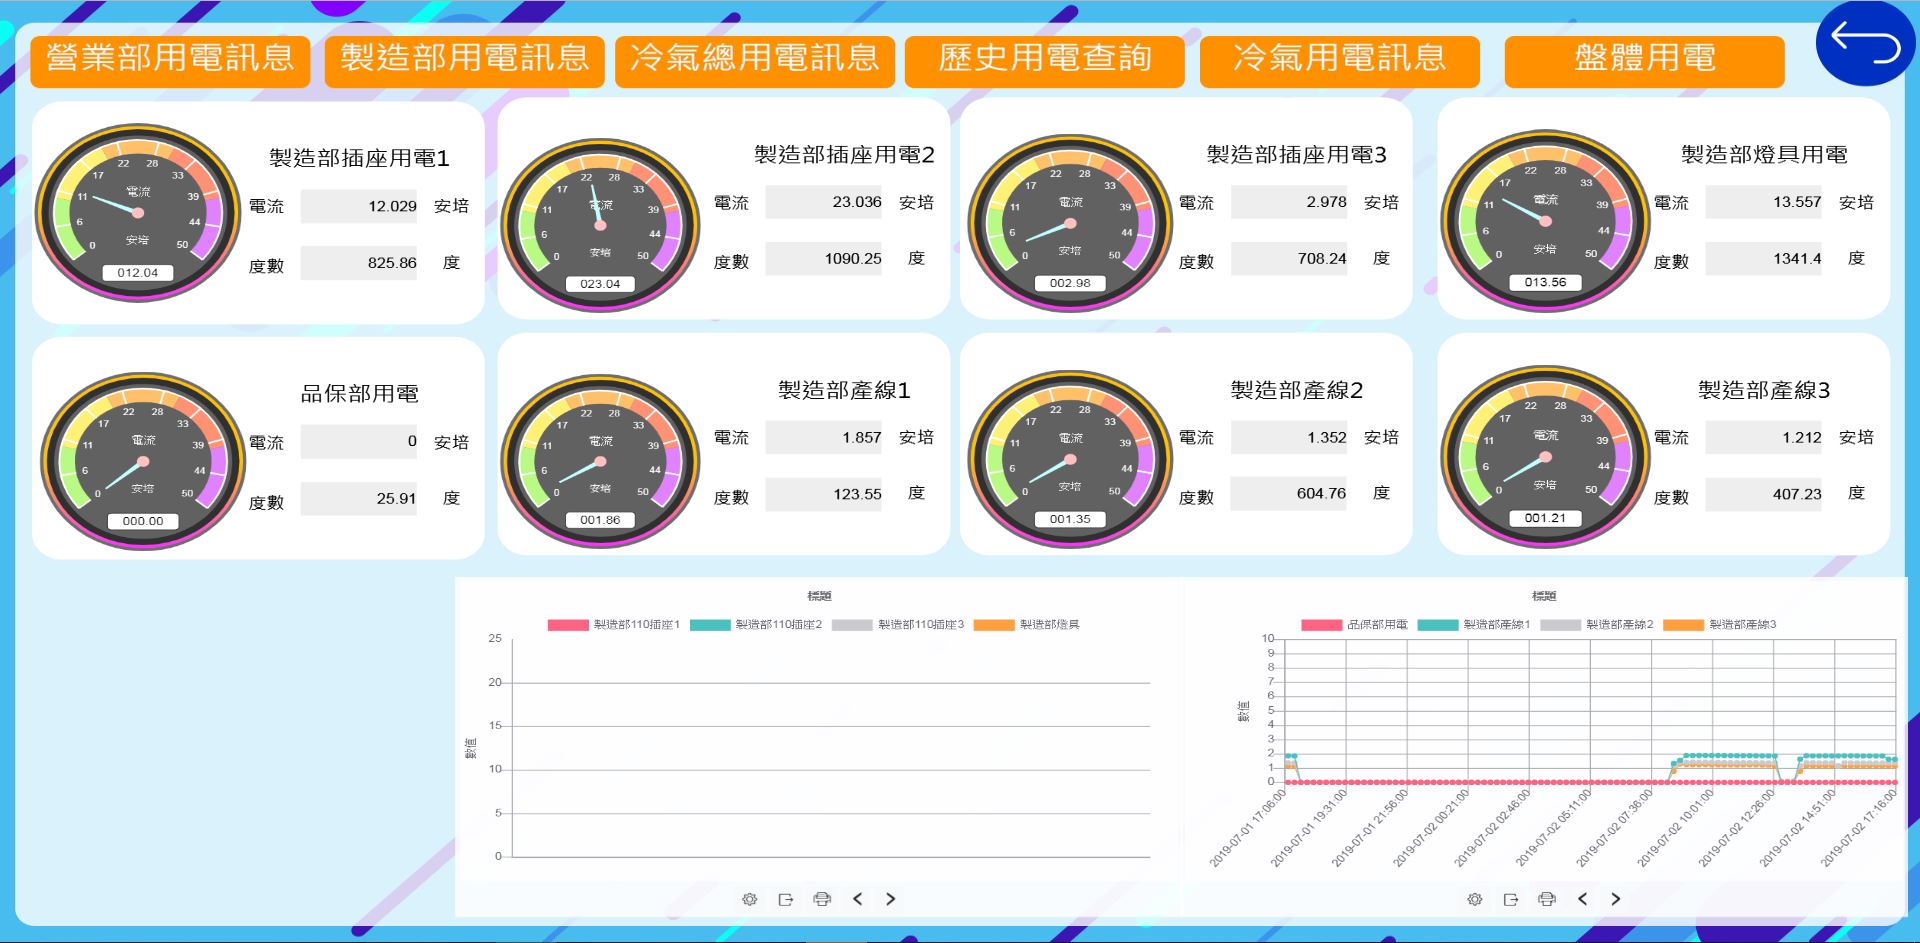The image size is (1920, 943).
Task: Select current field 12.029 of 插座用電1
Action: point(359,206)
